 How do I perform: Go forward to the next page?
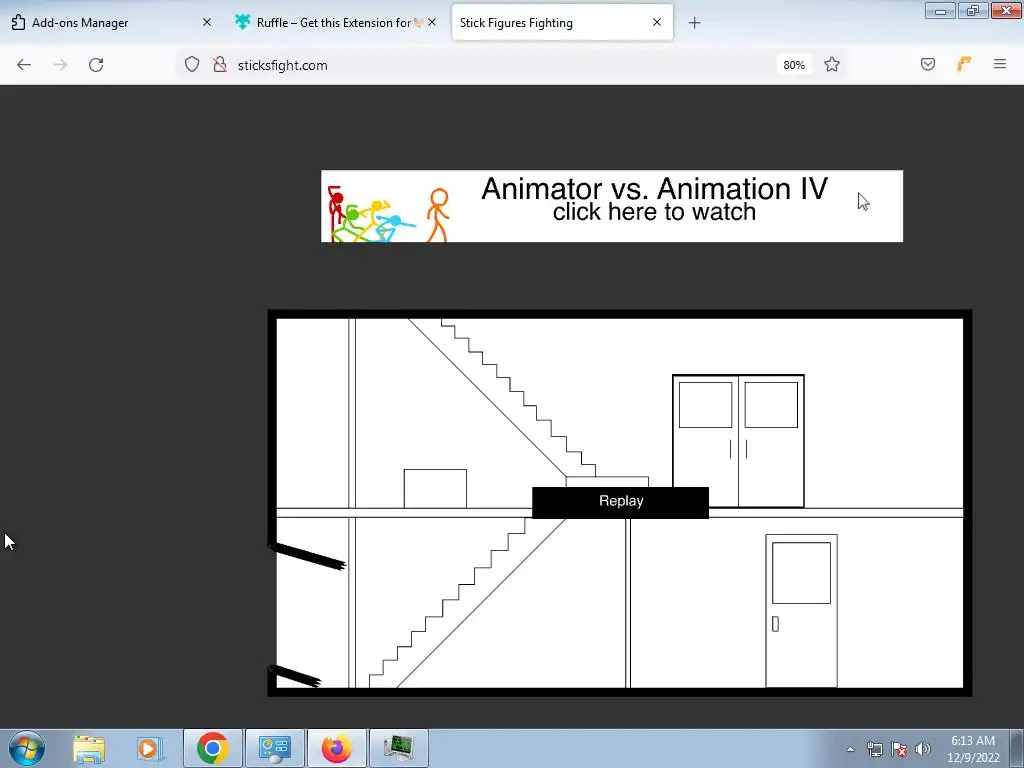point(60,65)
